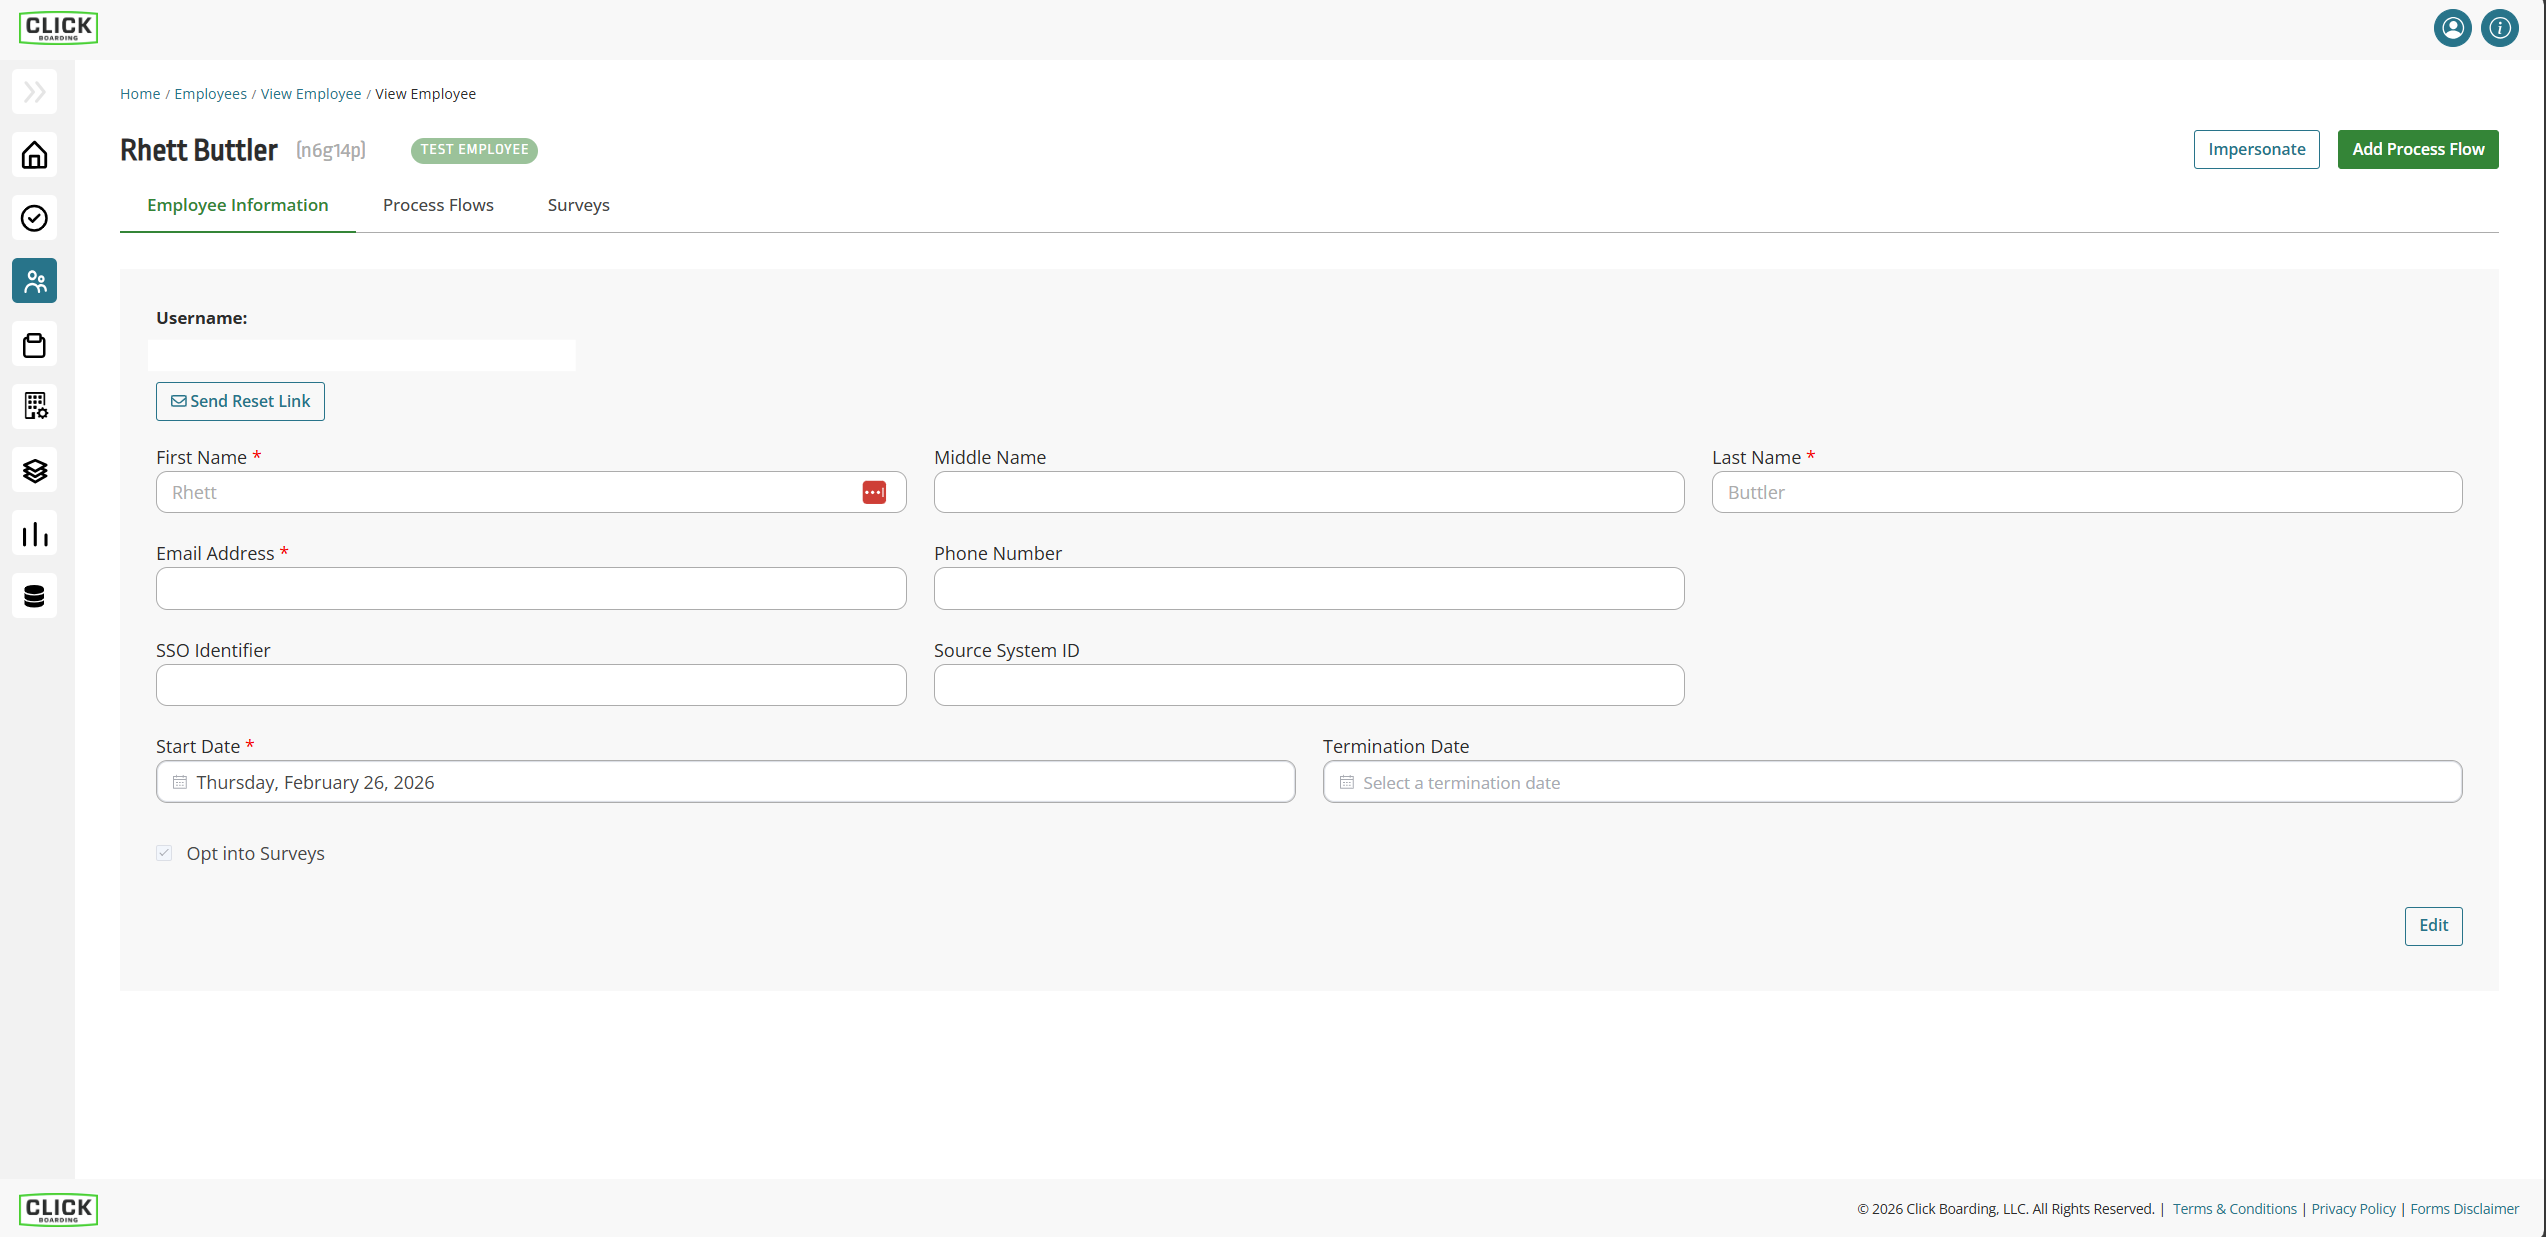Click the Send Reset Link button

(x=240, y=401)
